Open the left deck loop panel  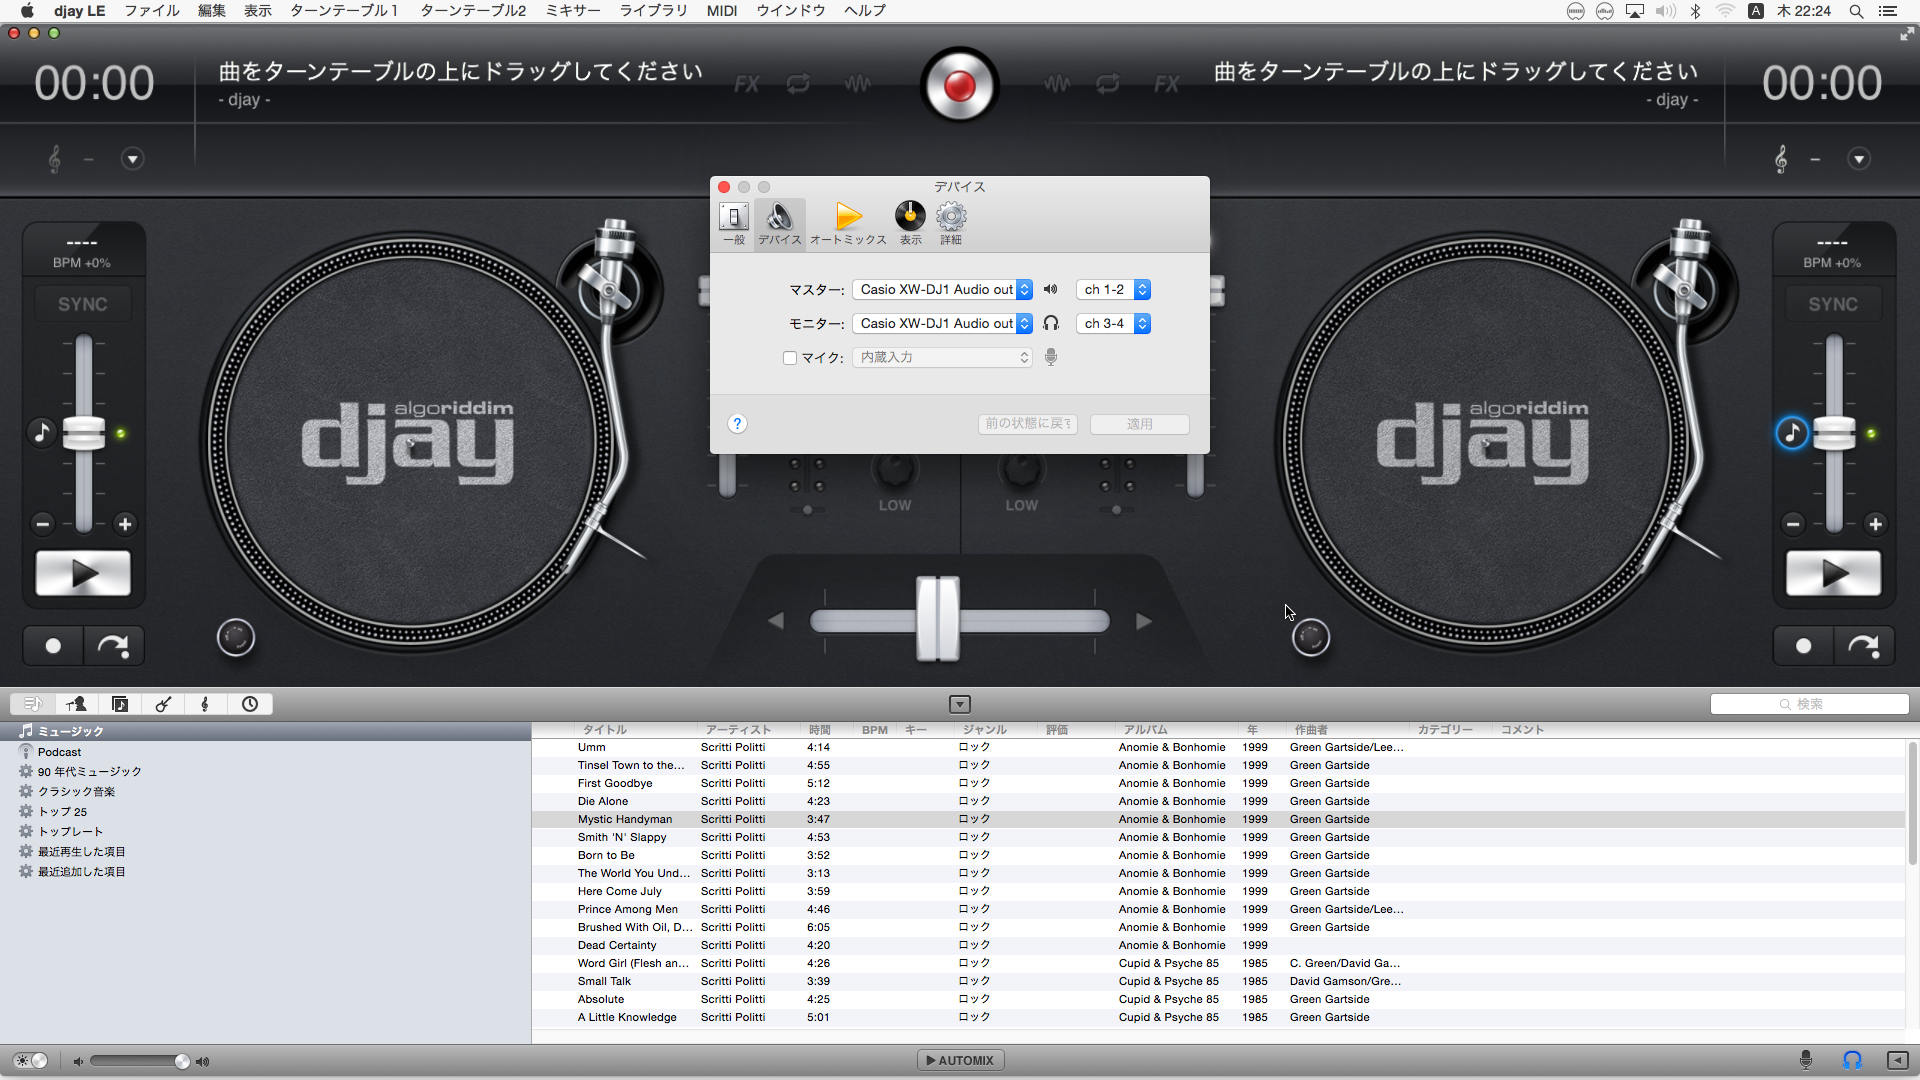(798, 85)
